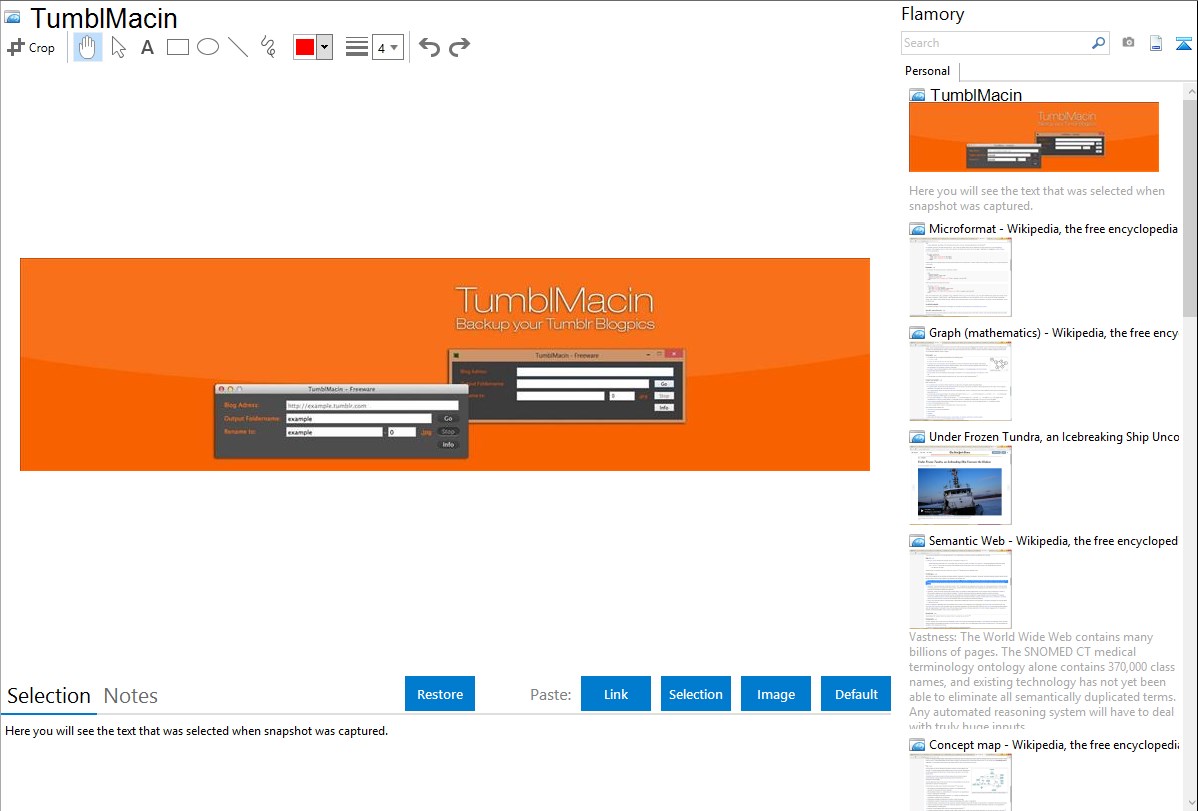
Task: Click the paste Default button
Action: 856,694
